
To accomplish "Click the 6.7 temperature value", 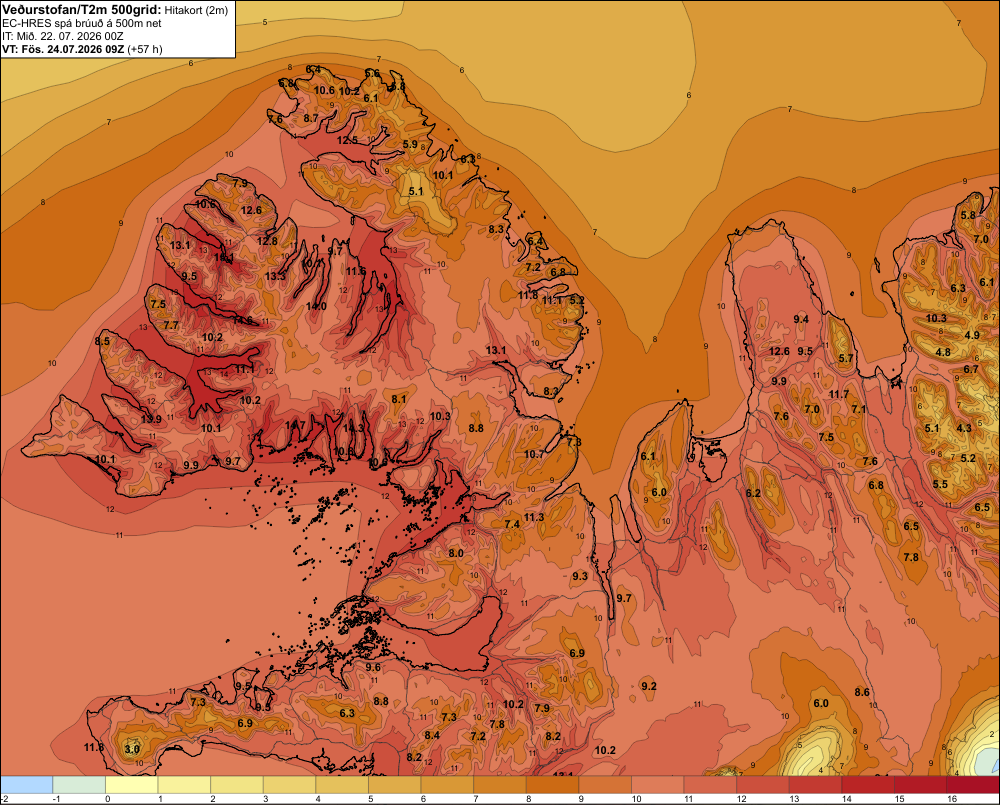I will (971, 369).
